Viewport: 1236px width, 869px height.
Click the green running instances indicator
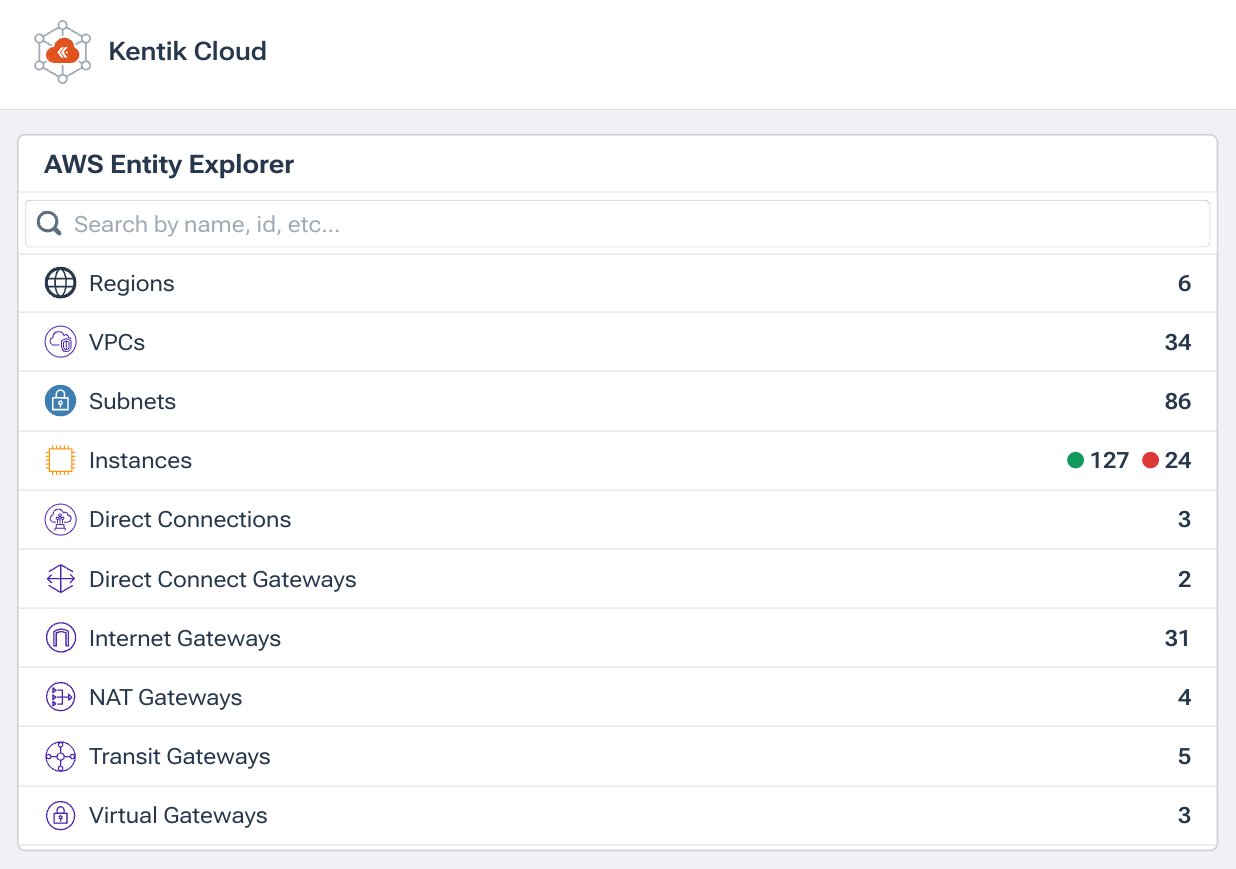1076,460
